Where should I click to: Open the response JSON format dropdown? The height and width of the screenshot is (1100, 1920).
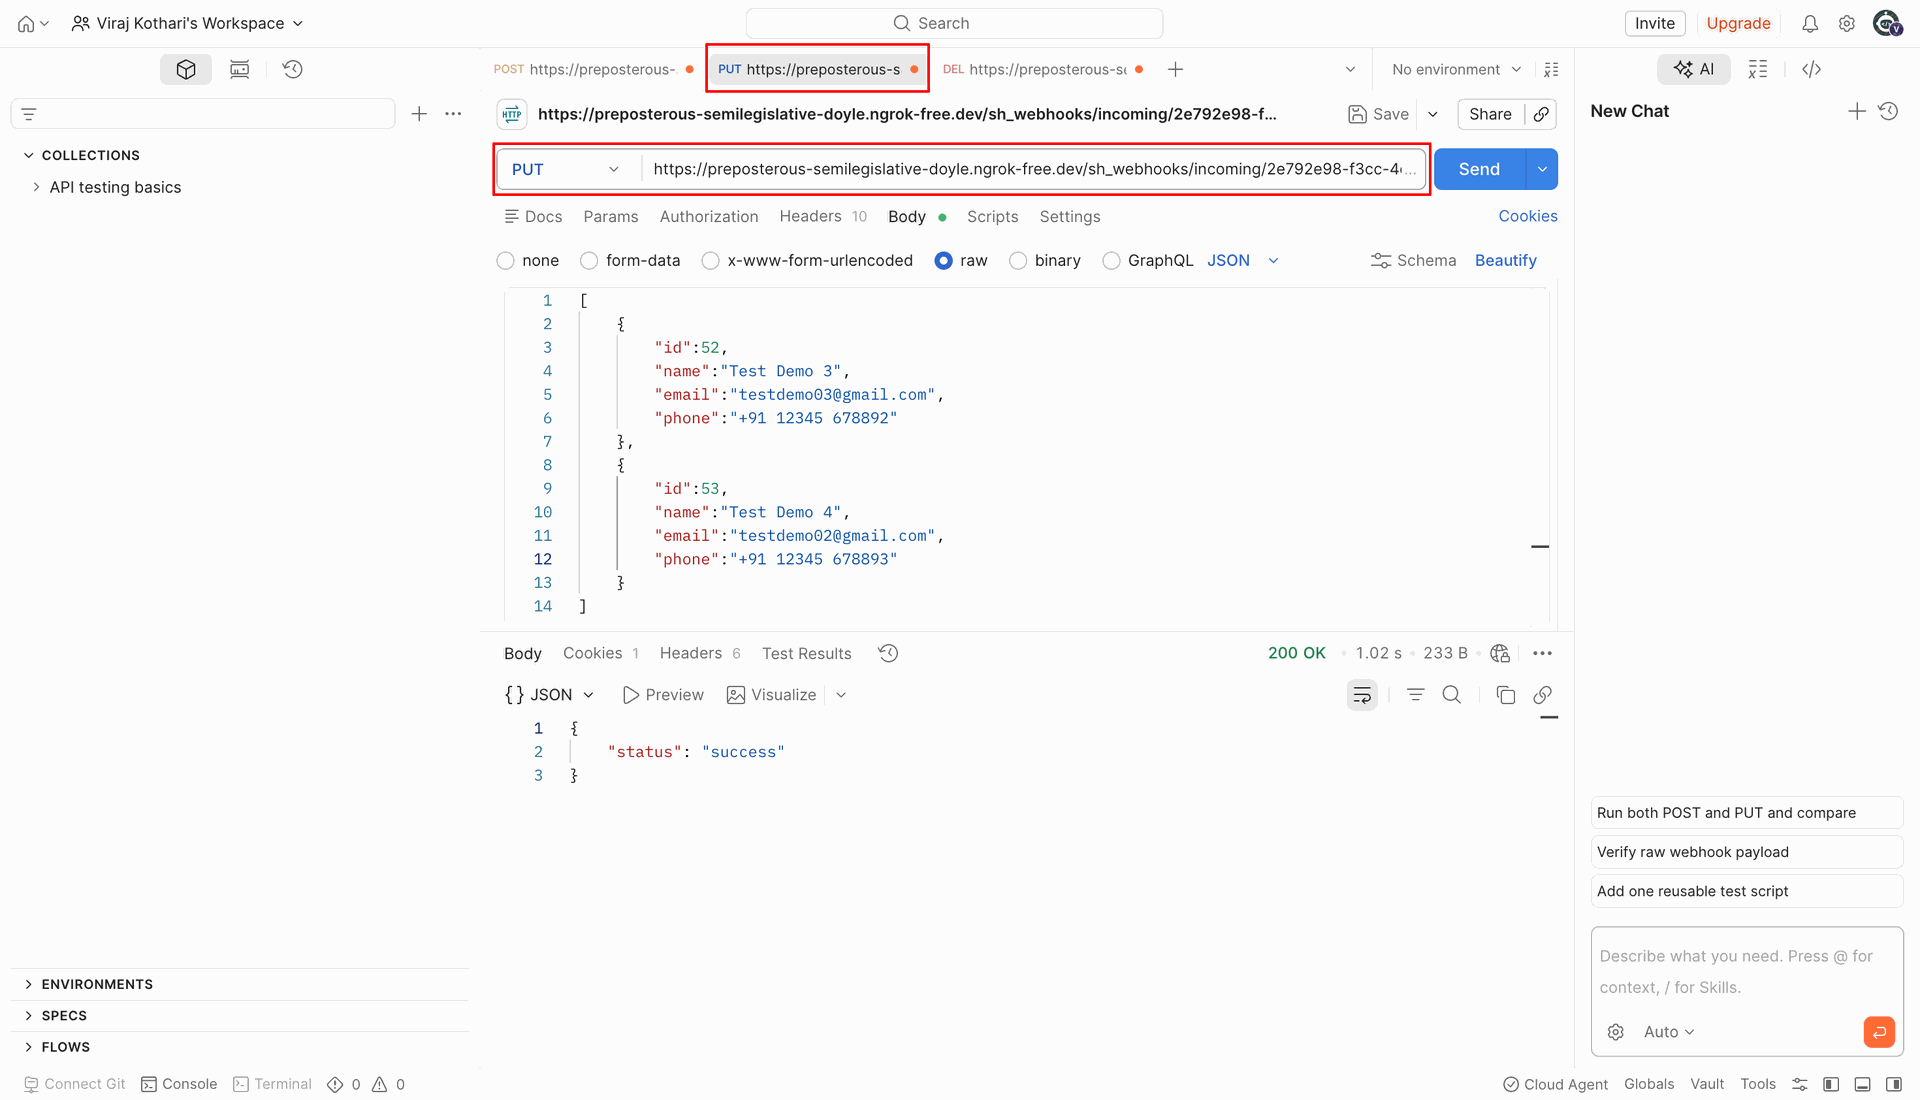click(550, 695)
